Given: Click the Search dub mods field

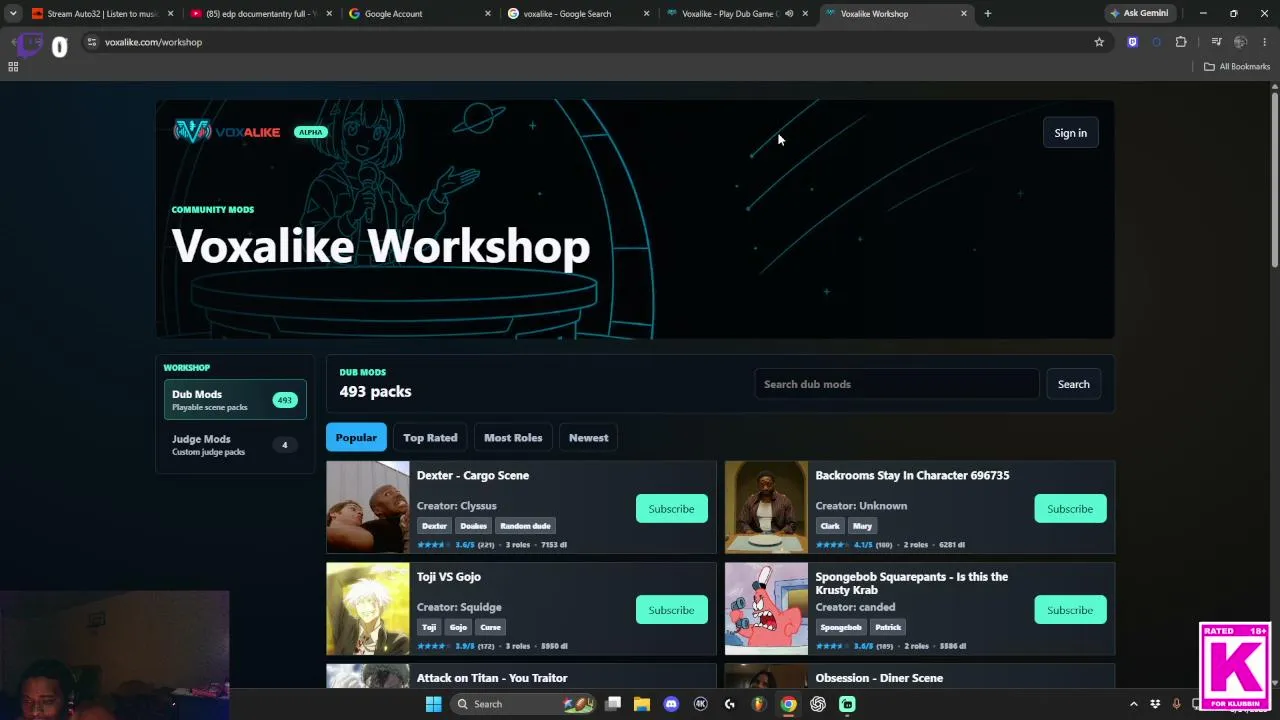Looking at the screenshot, I should [896, 384].
